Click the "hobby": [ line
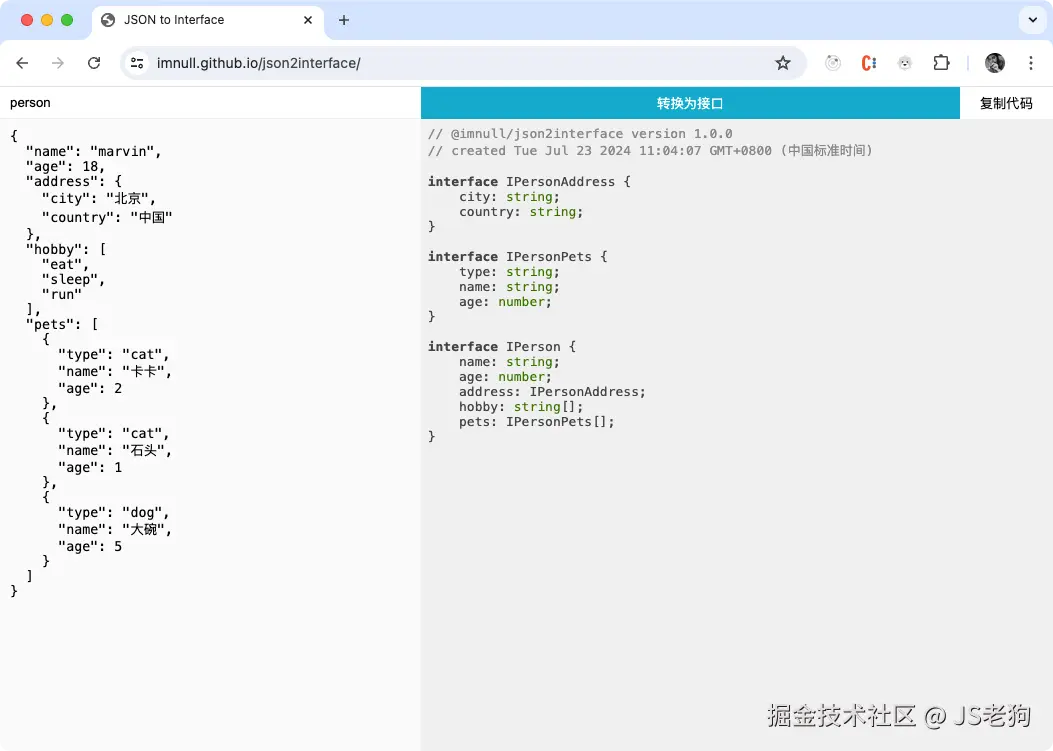The width and height of the screenshot is (1053, 751). (66, 249)
